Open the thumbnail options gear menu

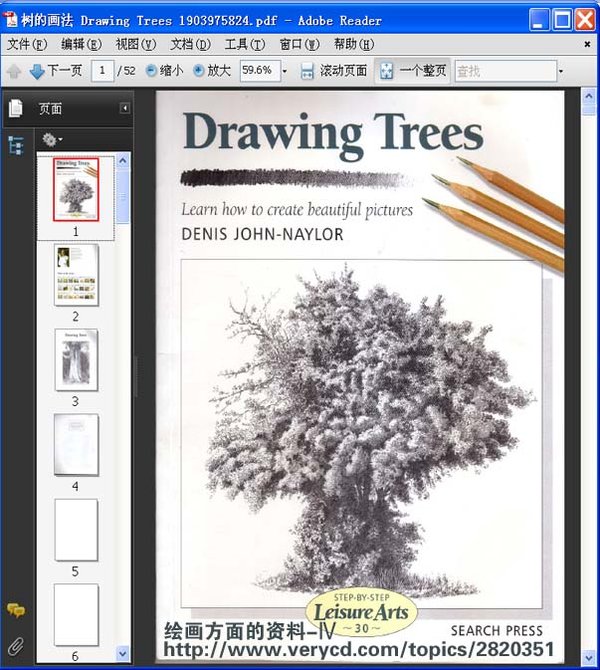point(51,139)
